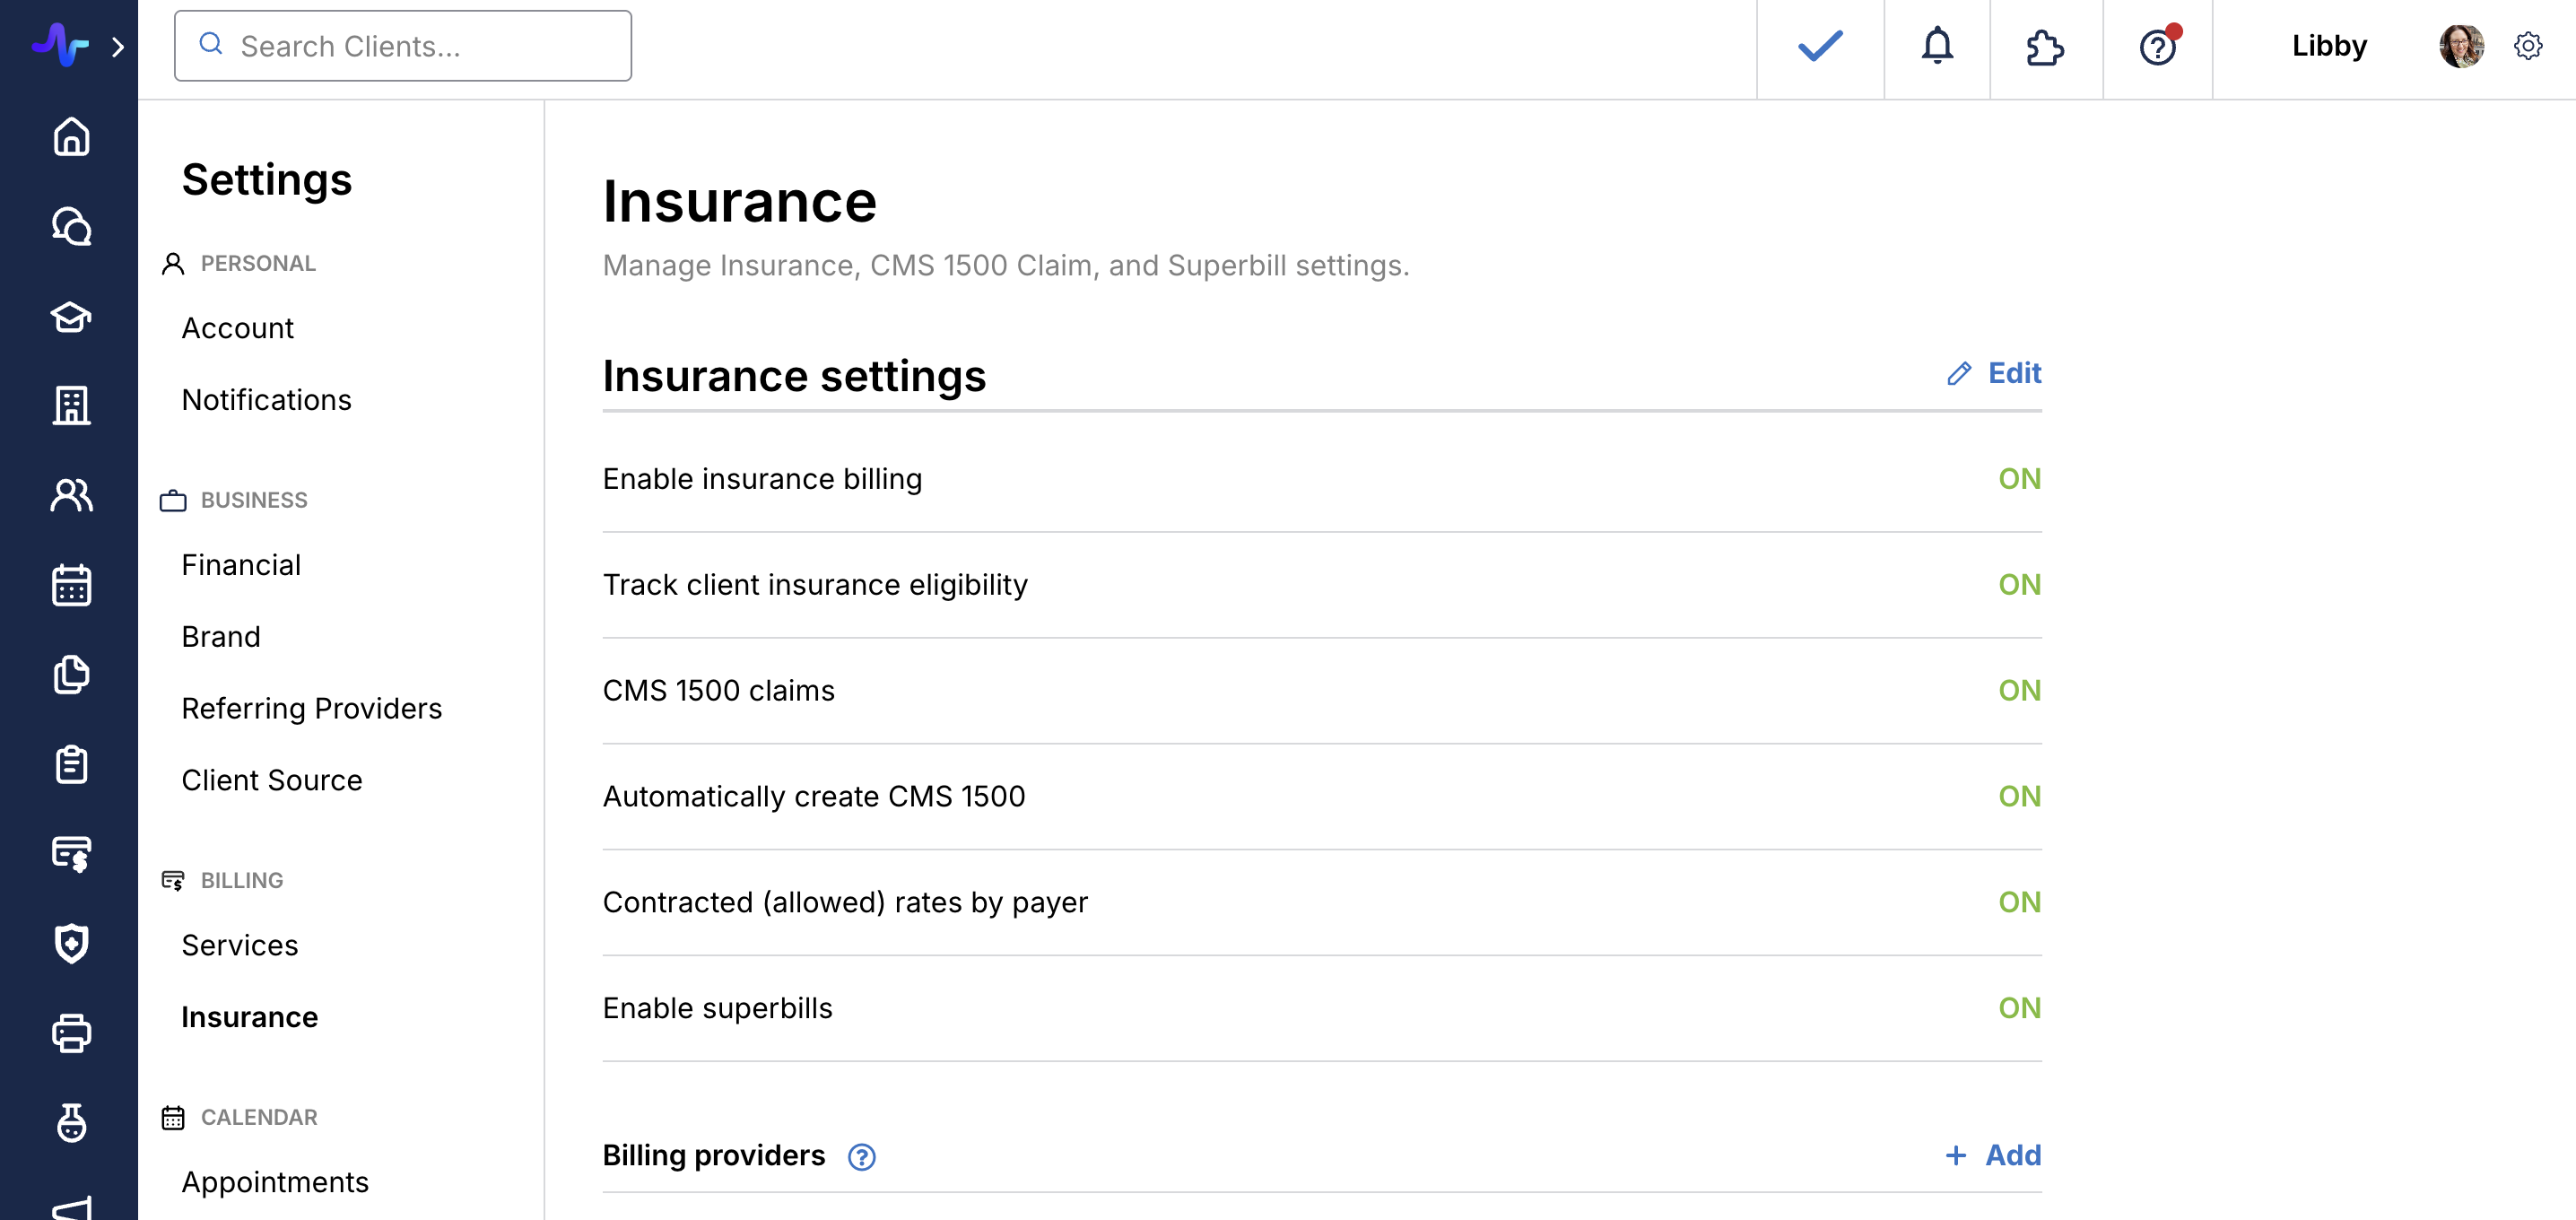The width and height of the screenshot is (2576, 1220).
Task: Click the tasks checkmark icon in header
Action: click(x=1819, y=46)
